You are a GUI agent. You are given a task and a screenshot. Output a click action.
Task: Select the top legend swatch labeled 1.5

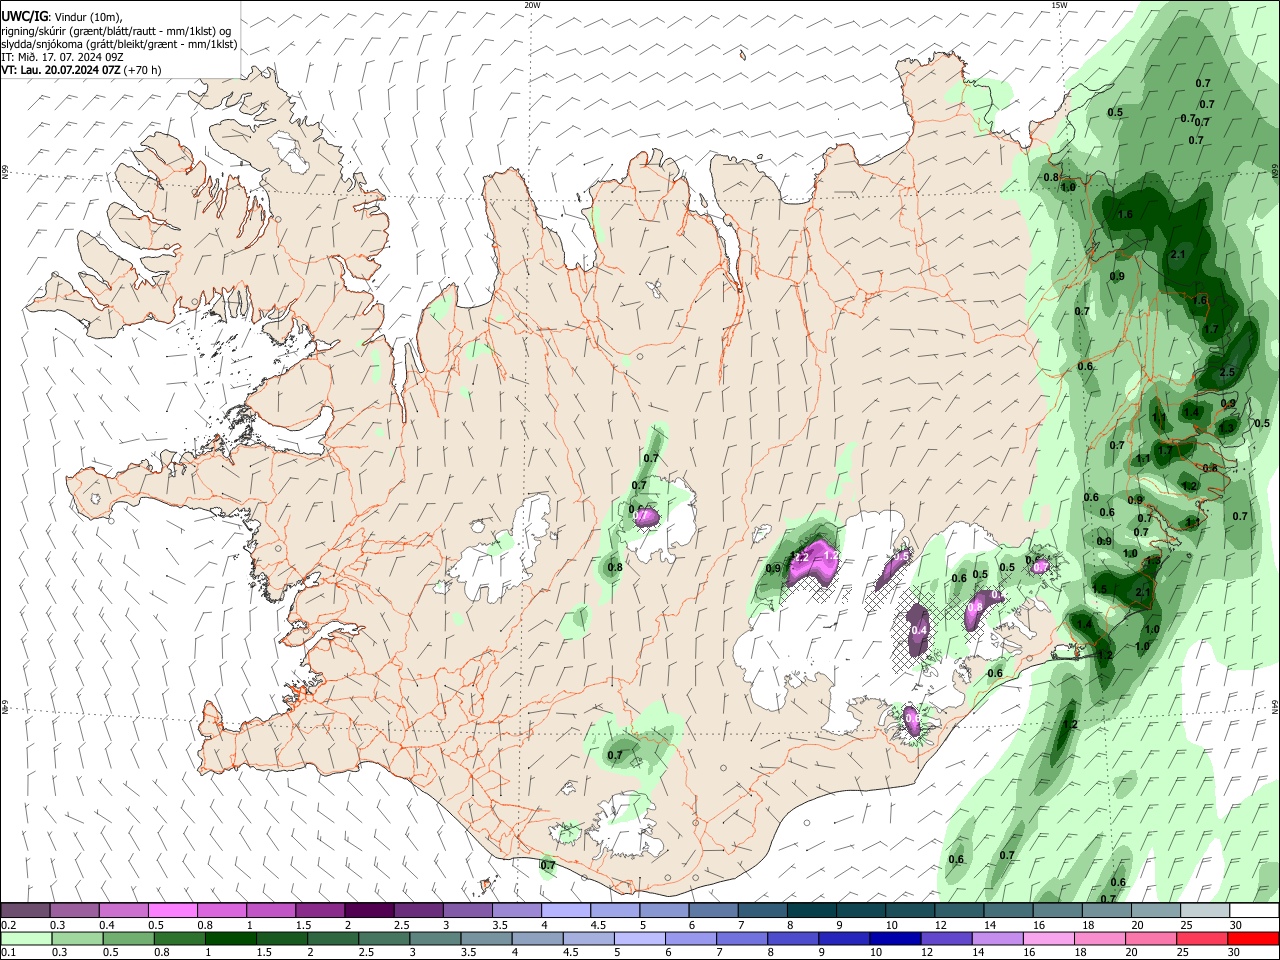click(320, 911)
